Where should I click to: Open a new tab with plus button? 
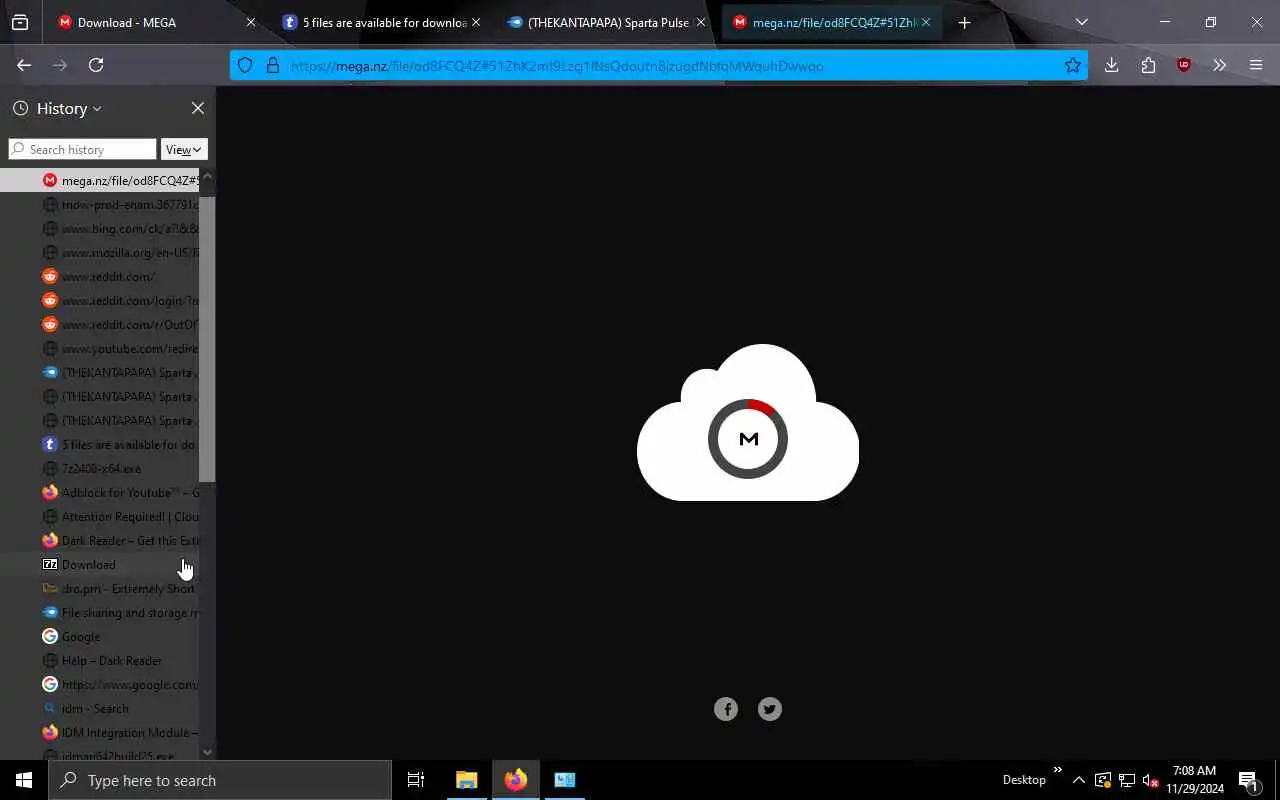pyautogui.click(x=964, y=22)
